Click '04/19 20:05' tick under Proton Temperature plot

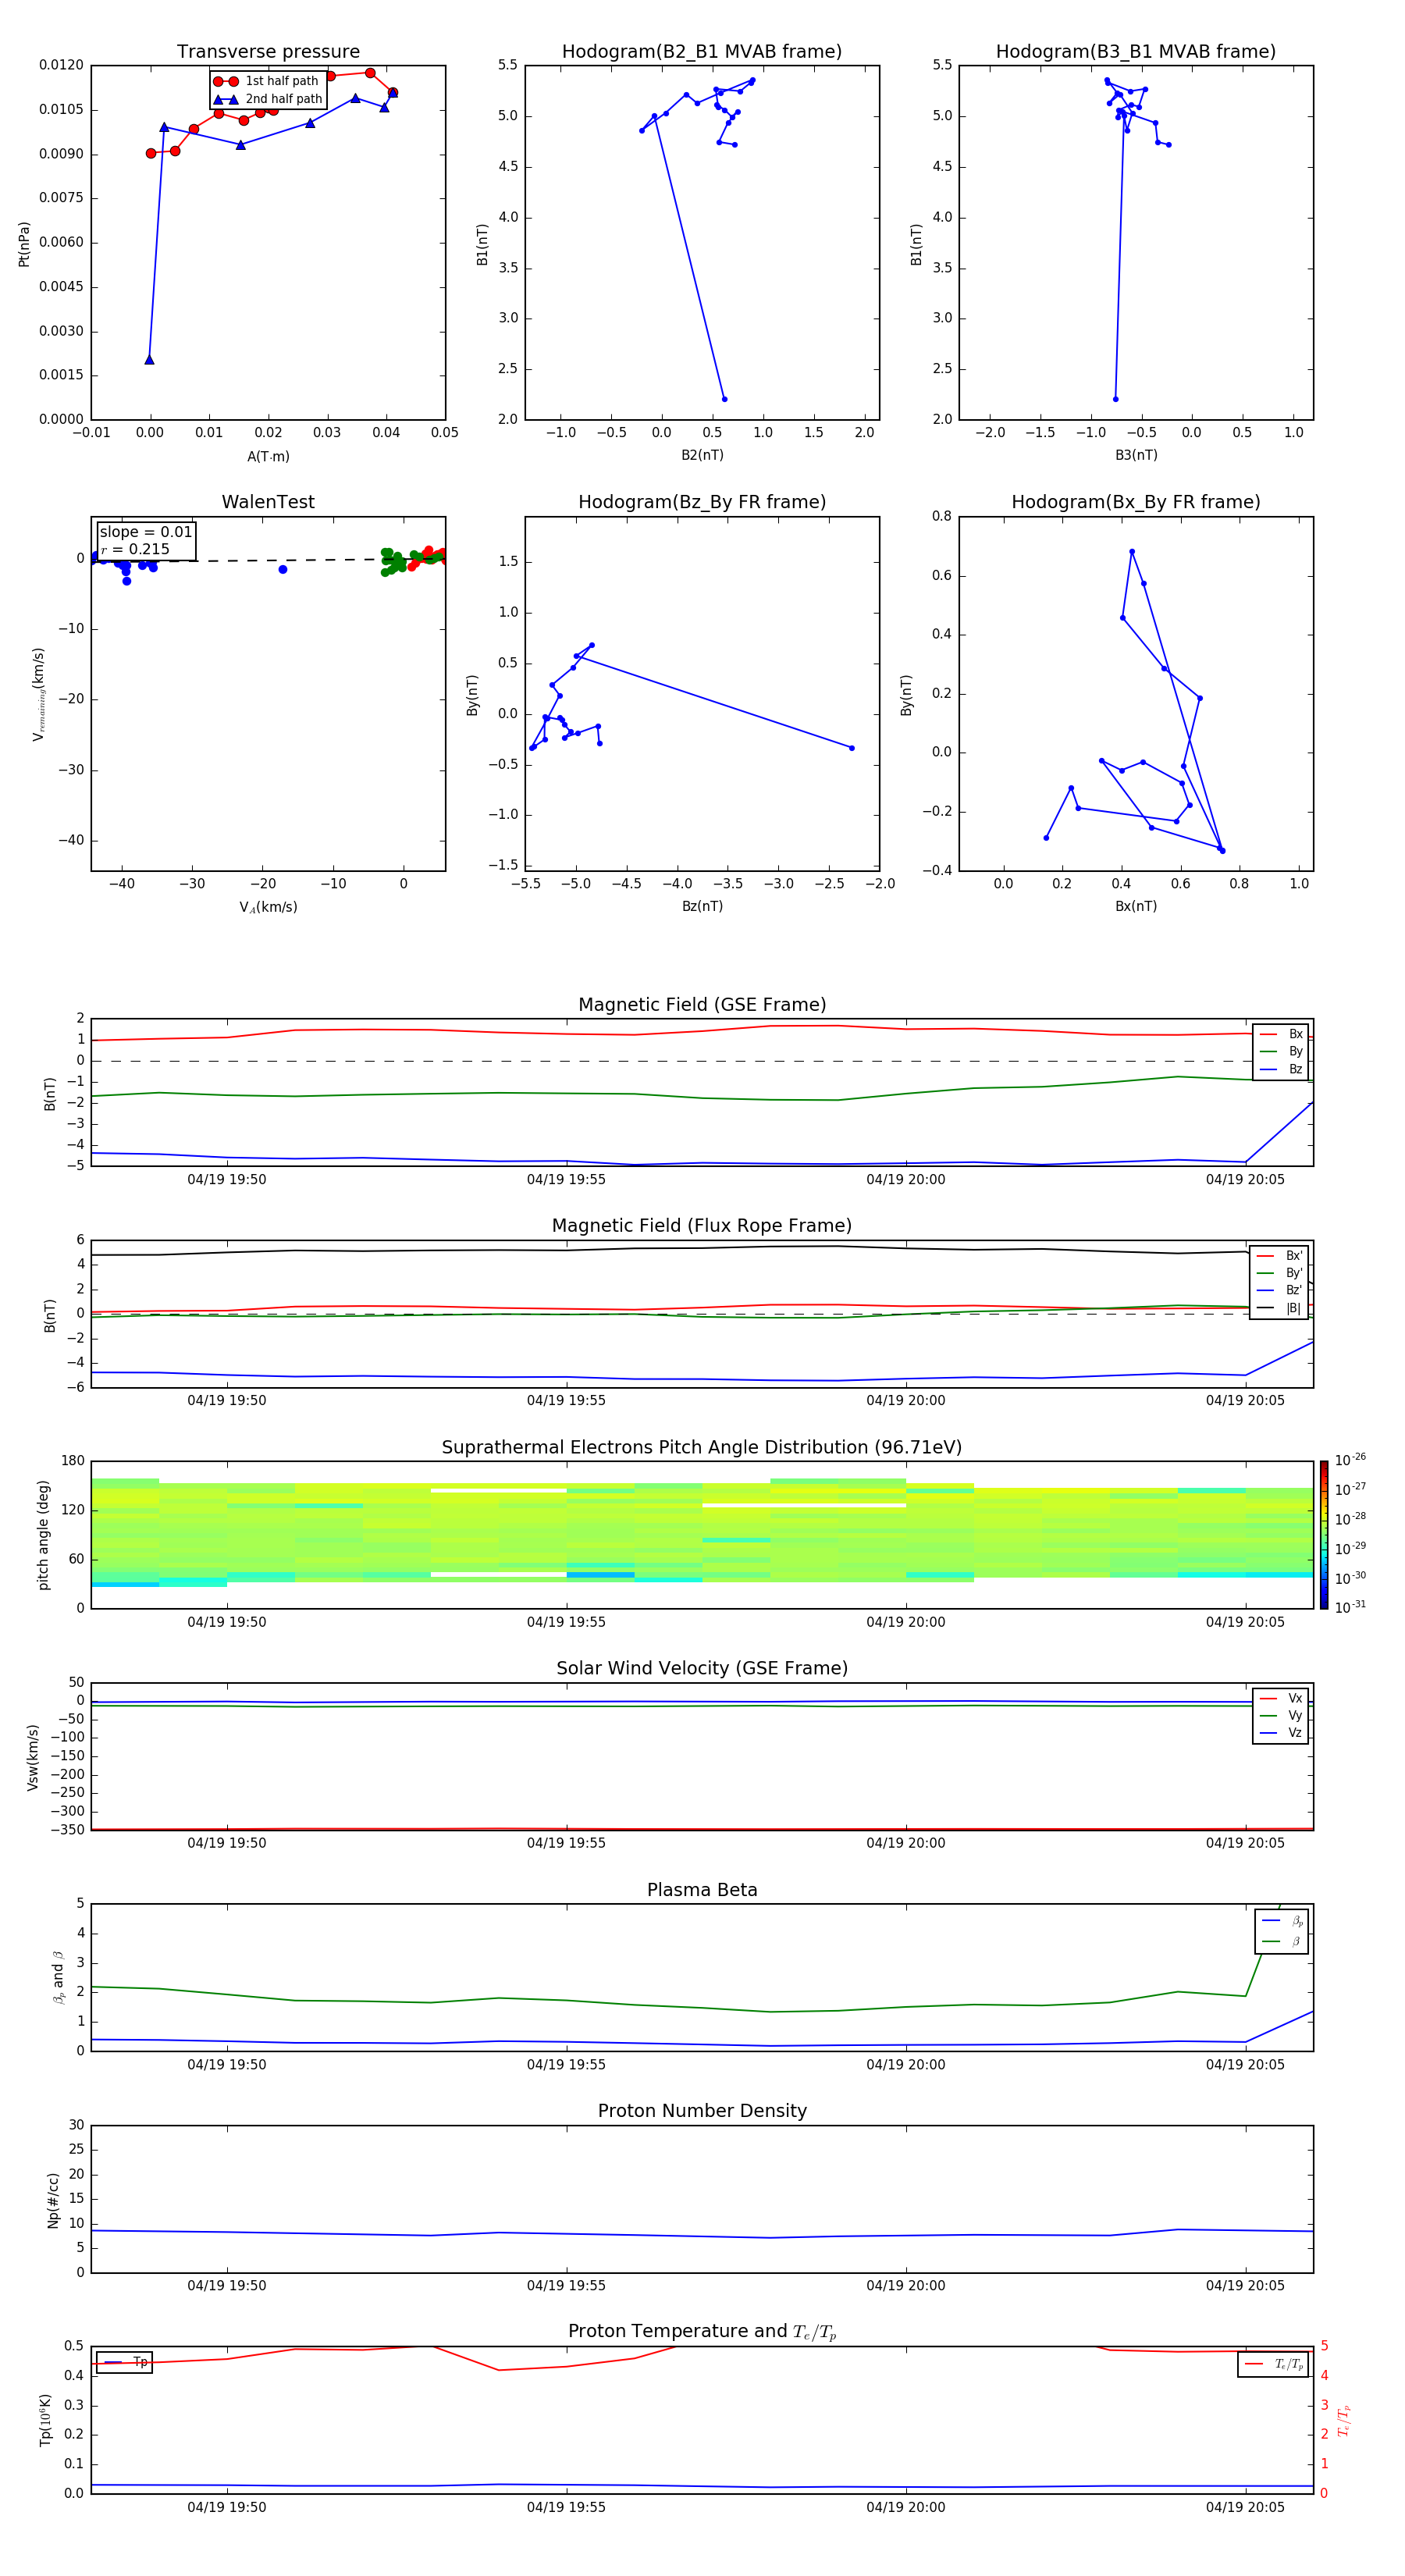(1245, 2508)
